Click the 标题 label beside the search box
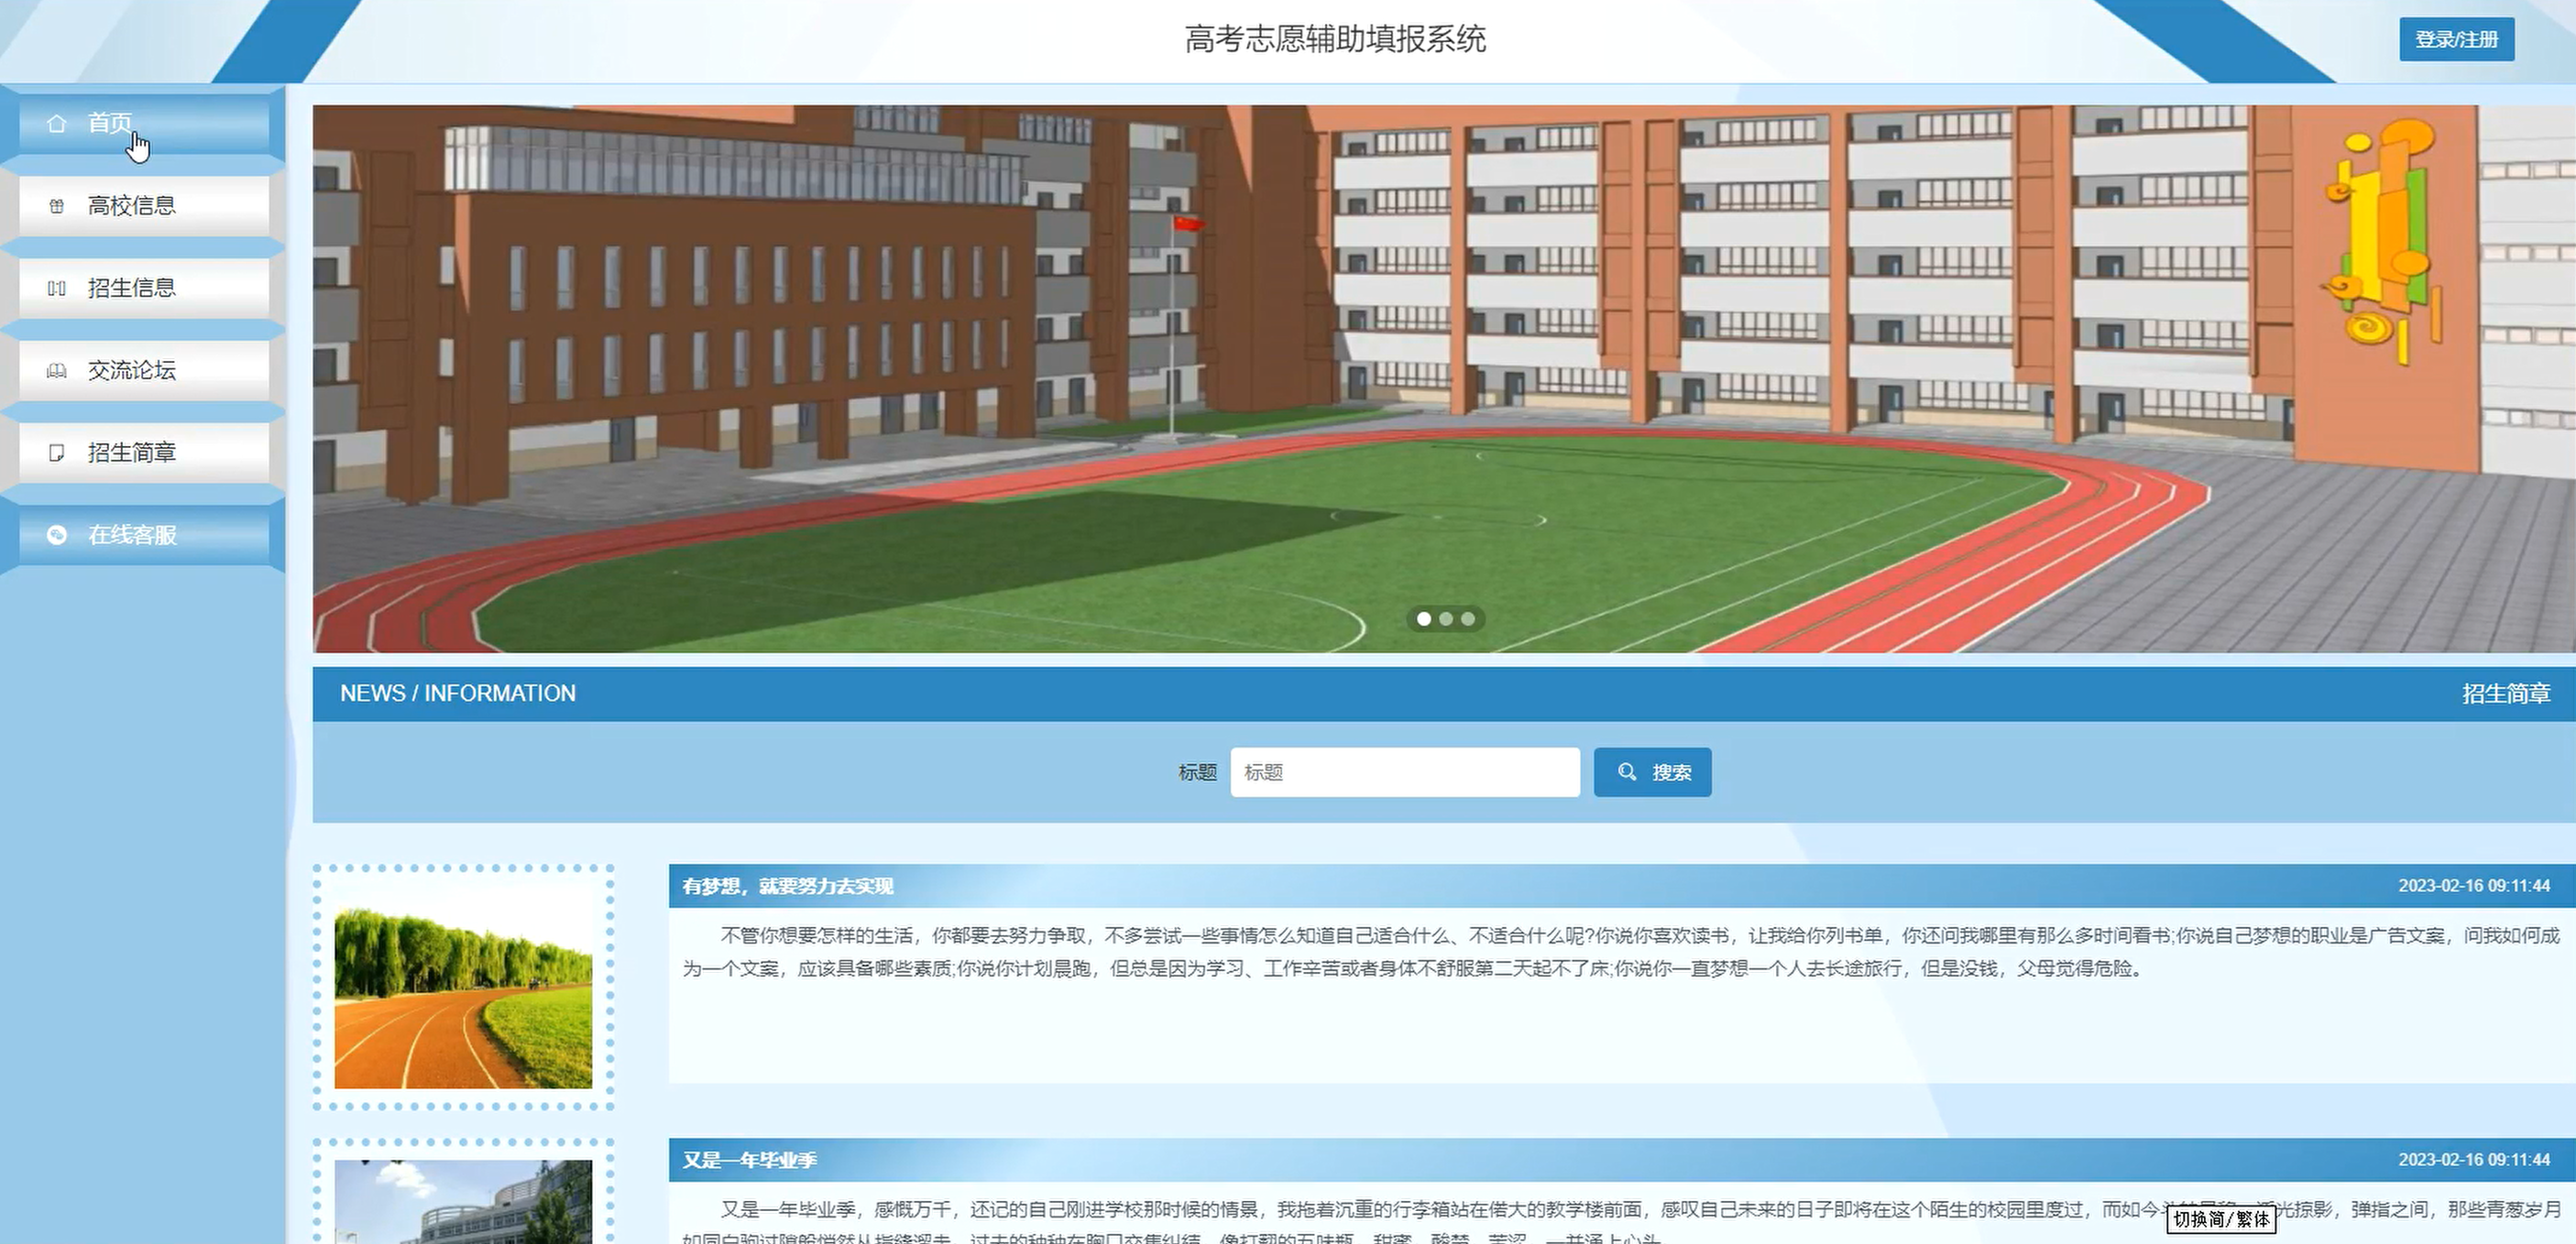This screenshot has width=2576, height=1244. click(1197, 772)
